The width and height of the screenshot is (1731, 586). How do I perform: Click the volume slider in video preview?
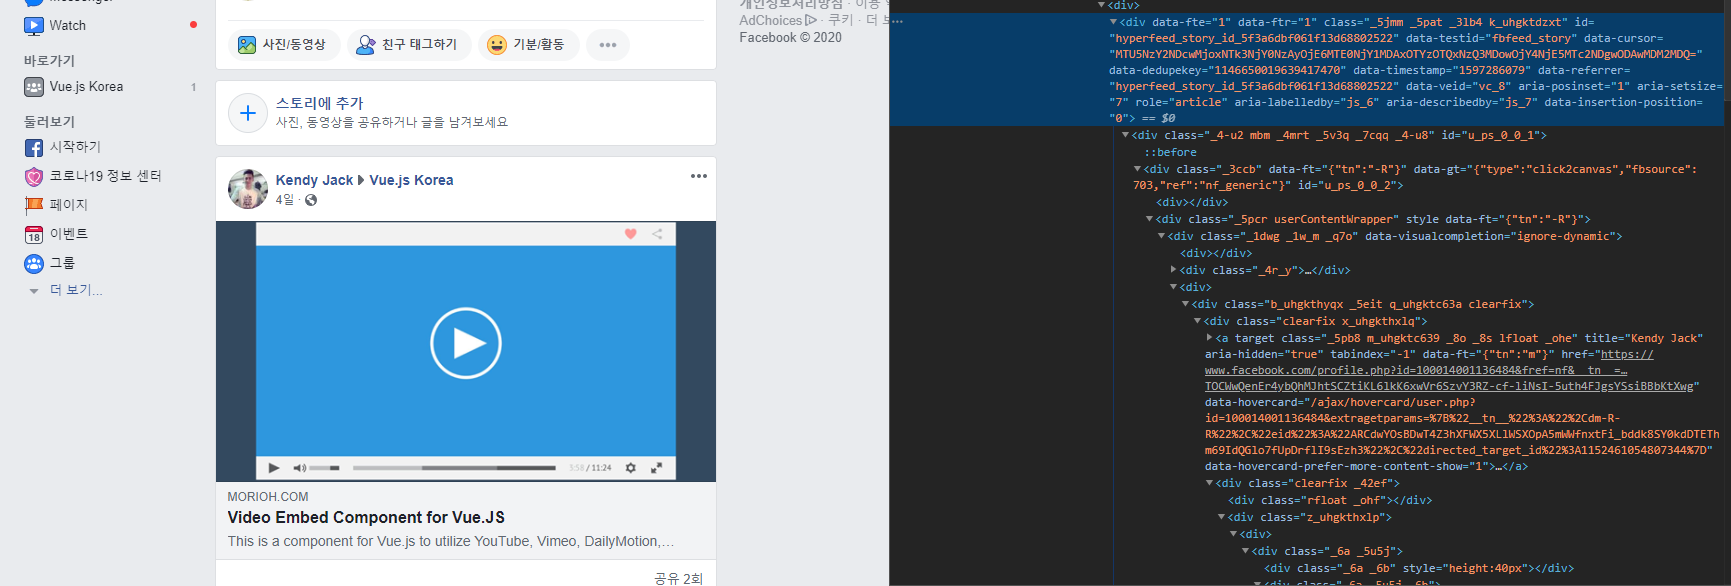pos(324,468)
